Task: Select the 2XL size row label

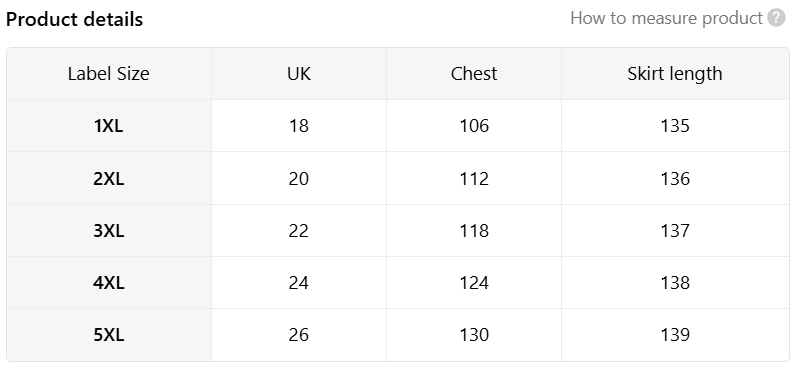Action: point(109,178)
